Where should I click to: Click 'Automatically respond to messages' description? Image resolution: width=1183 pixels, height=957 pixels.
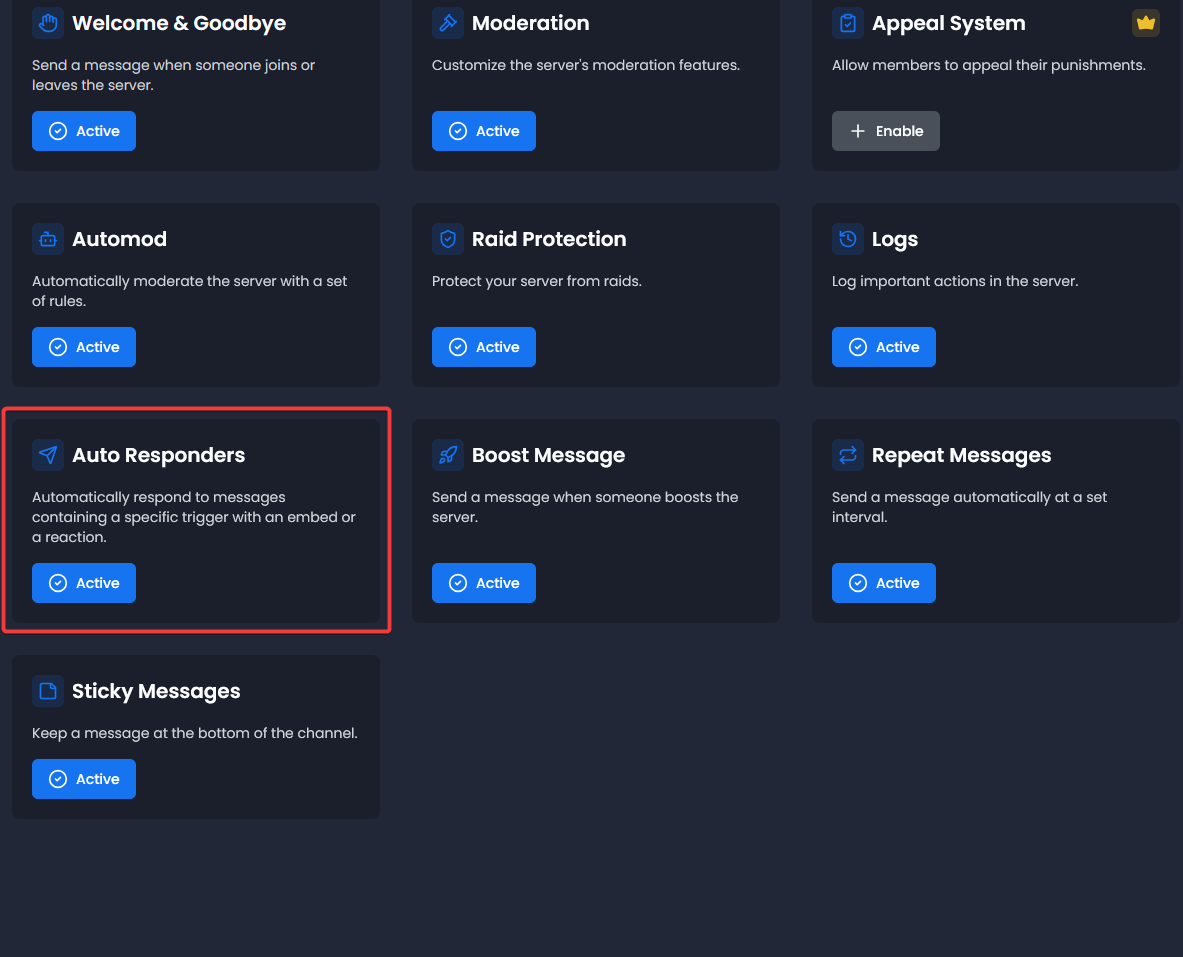[193, 517]
